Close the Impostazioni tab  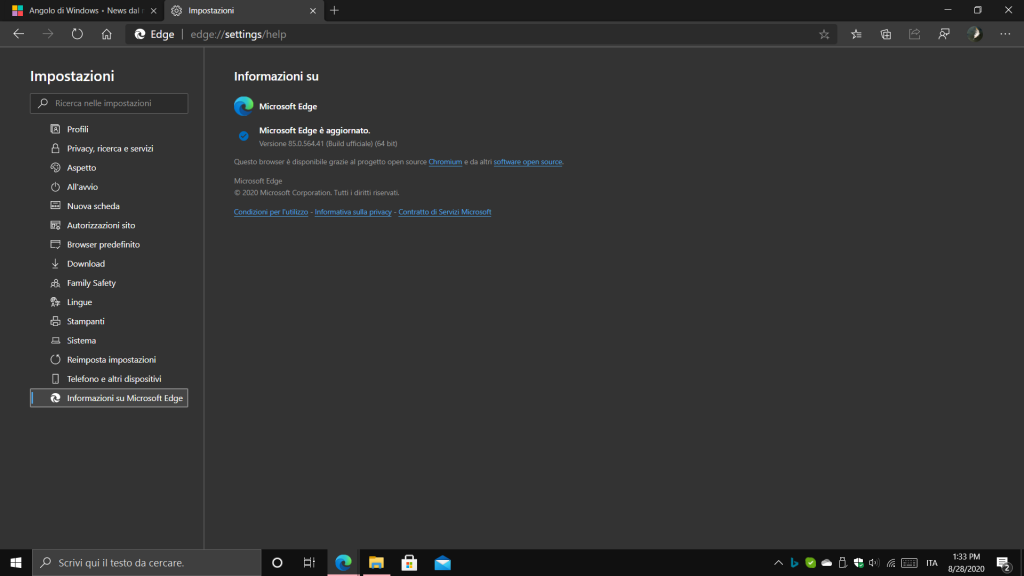312,10
